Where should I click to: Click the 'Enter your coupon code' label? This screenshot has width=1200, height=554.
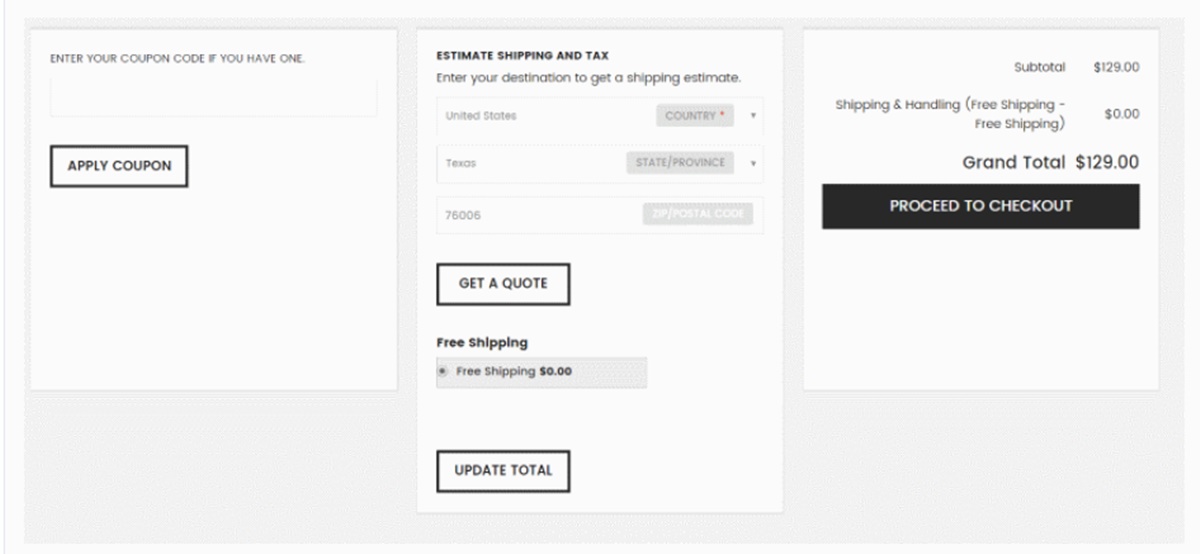(177, 59)
